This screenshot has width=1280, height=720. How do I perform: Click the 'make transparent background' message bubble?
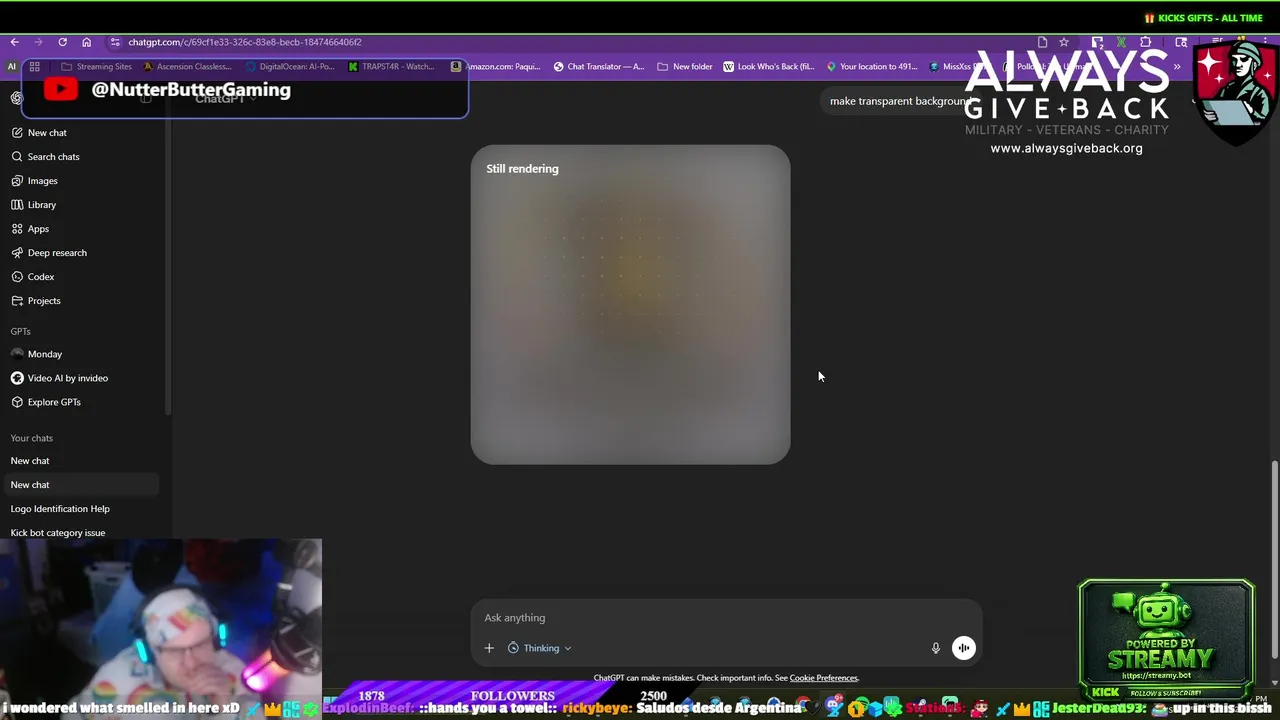[900, 101]
